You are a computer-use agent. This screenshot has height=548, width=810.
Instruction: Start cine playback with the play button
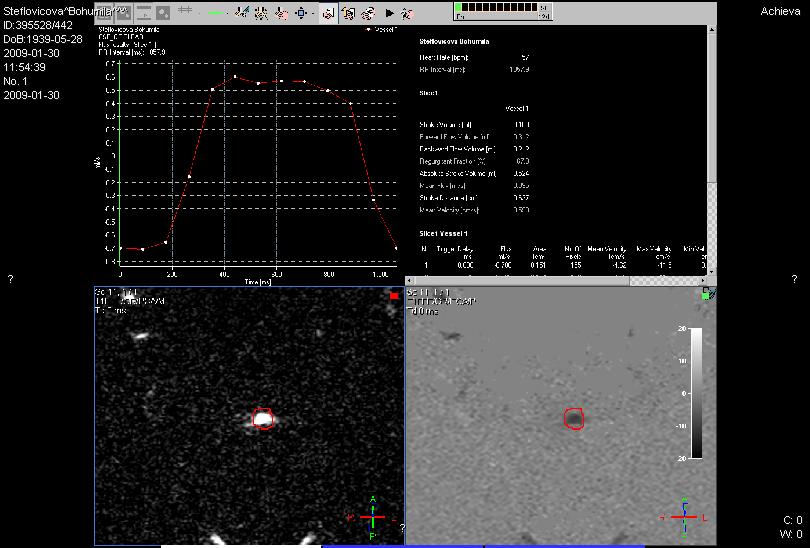click(x=390, y=13)
